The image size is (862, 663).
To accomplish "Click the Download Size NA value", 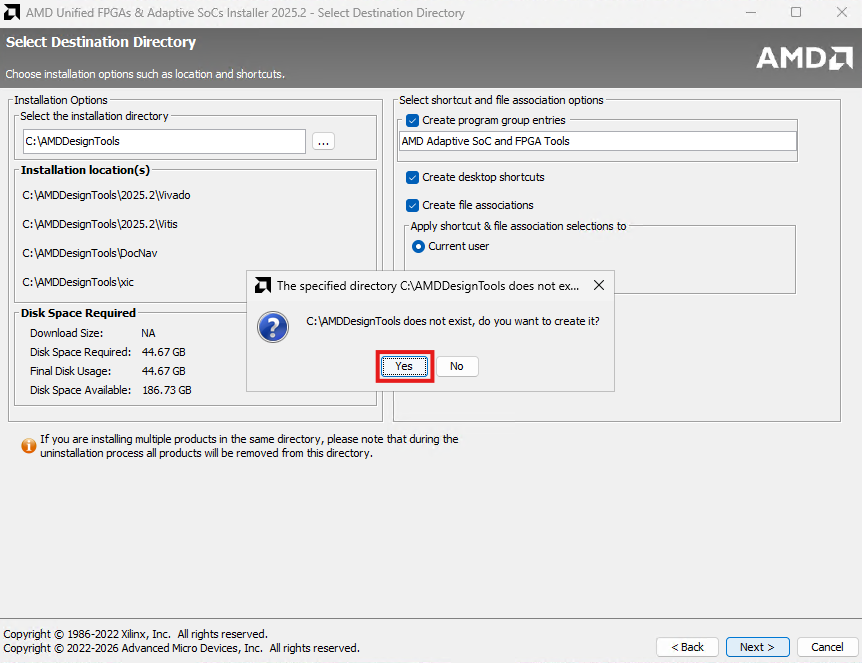I will [x=148, y=333].
